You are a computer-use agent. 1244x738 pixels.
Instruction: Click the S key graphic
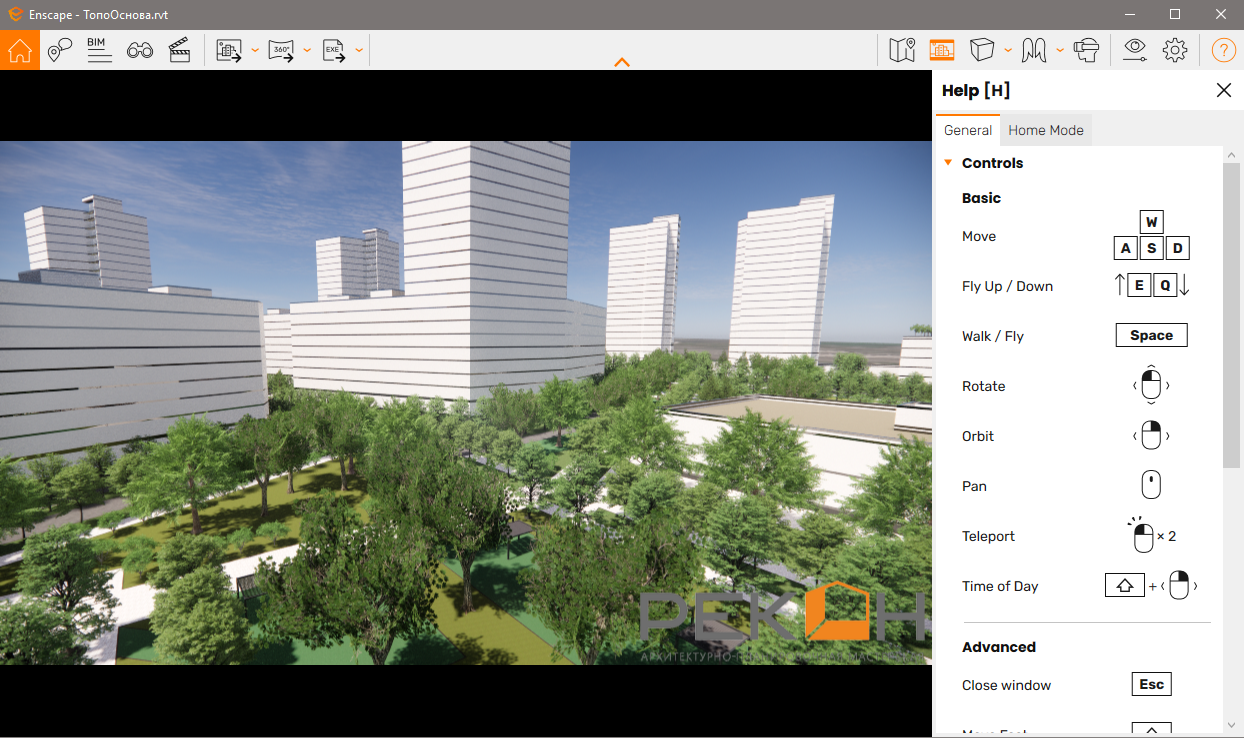click(x=1152, y=248)
